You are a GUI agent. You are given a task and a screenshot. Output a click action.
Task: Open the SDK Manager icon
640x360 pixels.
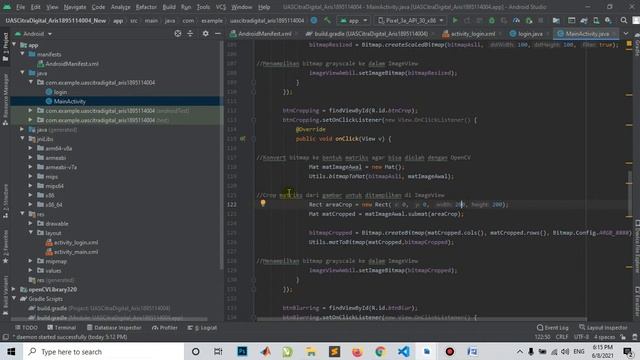[x=608, y=20]
